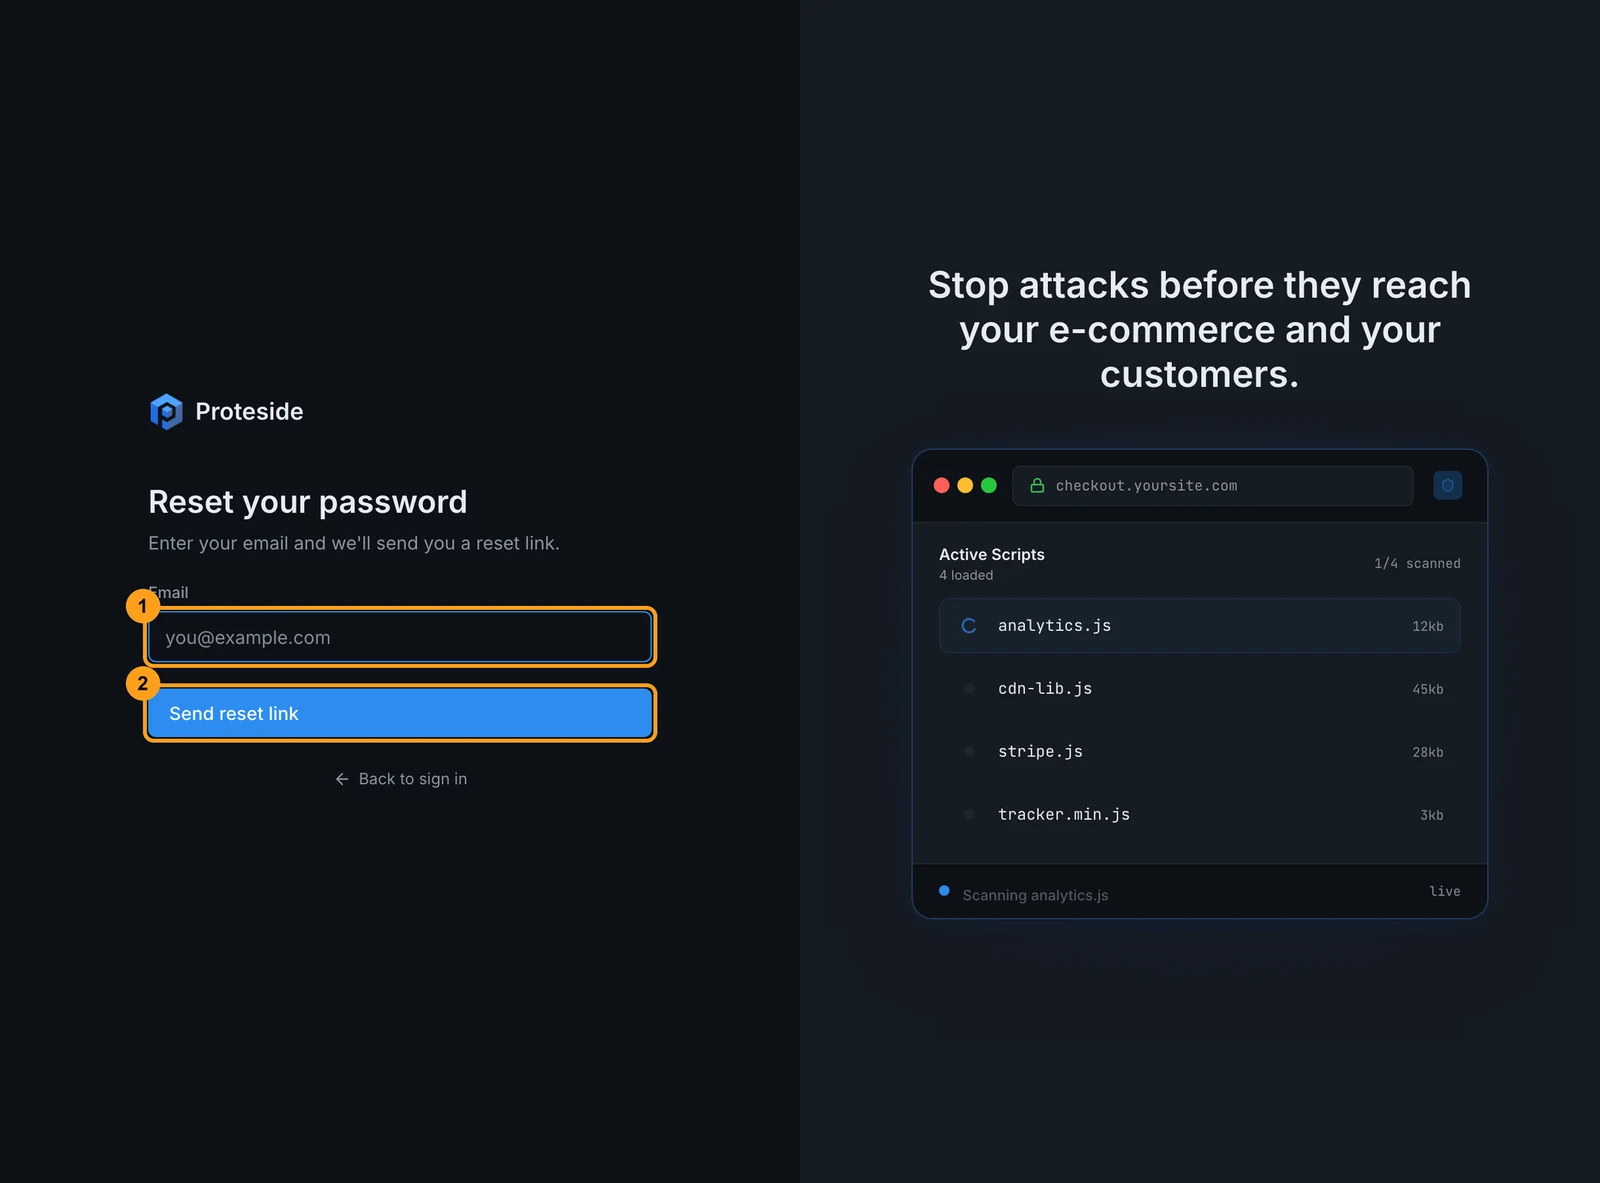Click the padlock icon in checkout URL bar
This screenshot has height=1183, width=1600.
coord(1037,485)
